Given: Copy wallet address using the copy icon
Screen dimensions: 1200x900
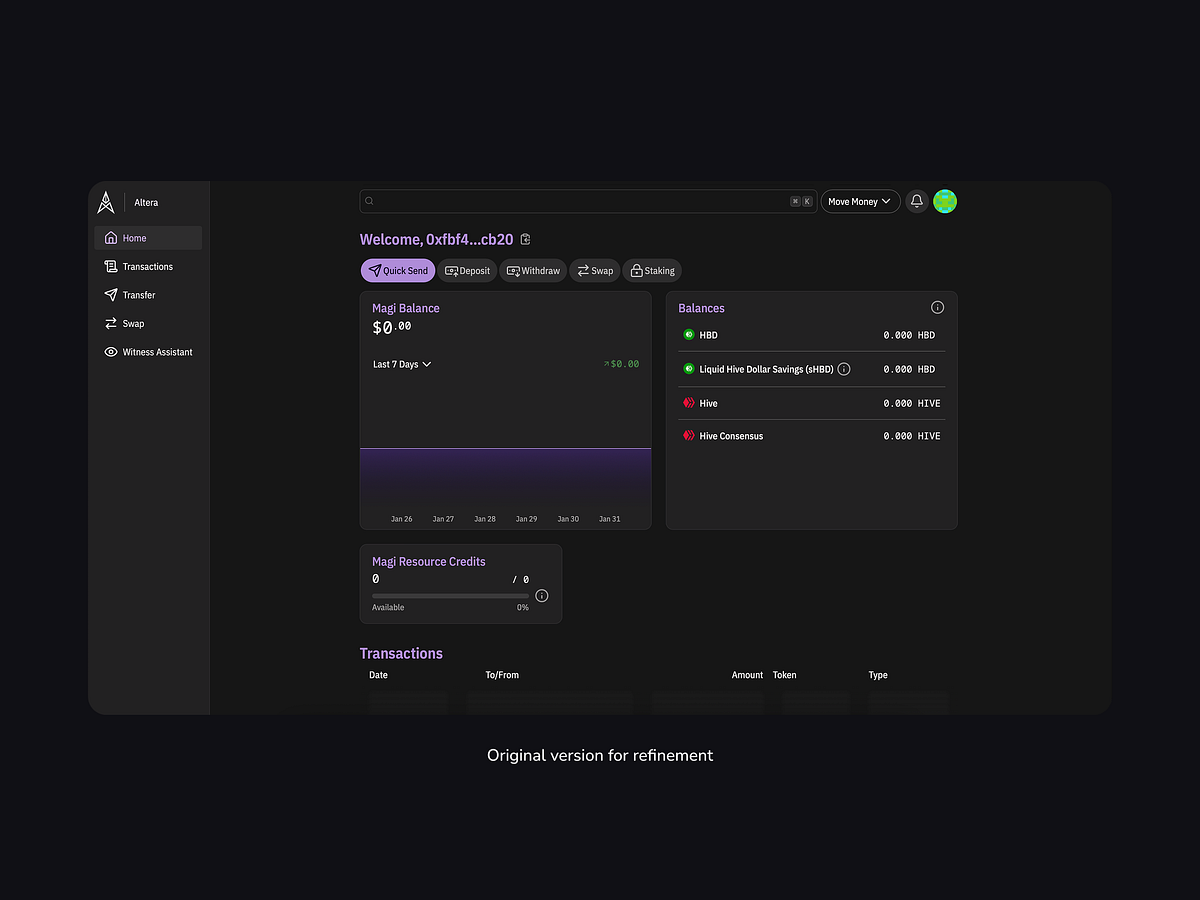Looking at the screenshot, I should tap(525, 239).
